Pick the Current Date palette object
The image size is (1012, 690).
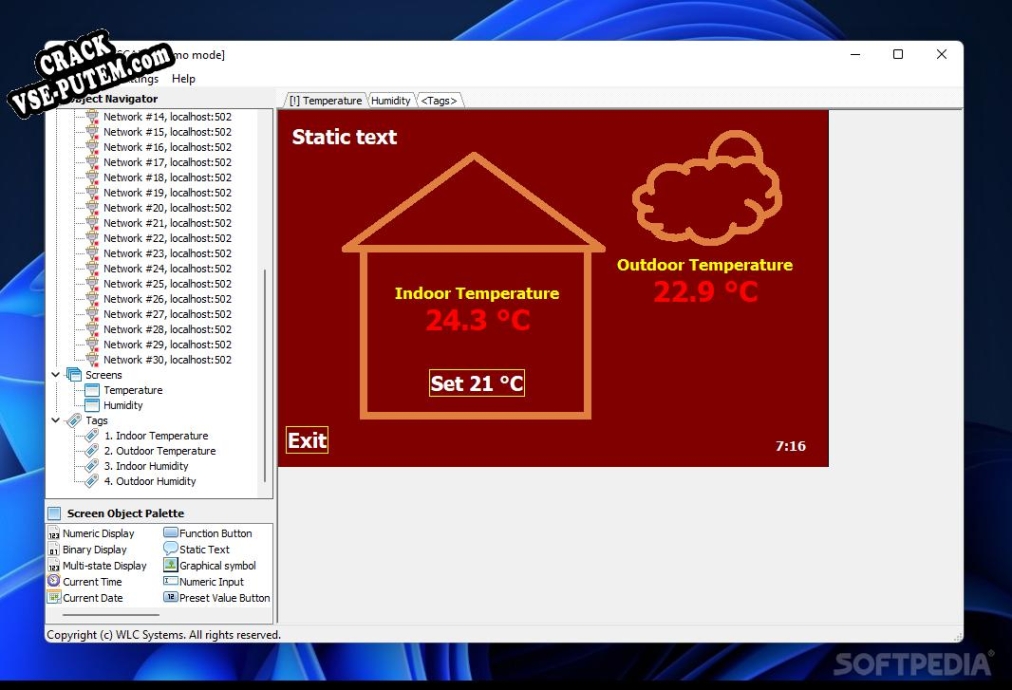click(x=85, y=598)
